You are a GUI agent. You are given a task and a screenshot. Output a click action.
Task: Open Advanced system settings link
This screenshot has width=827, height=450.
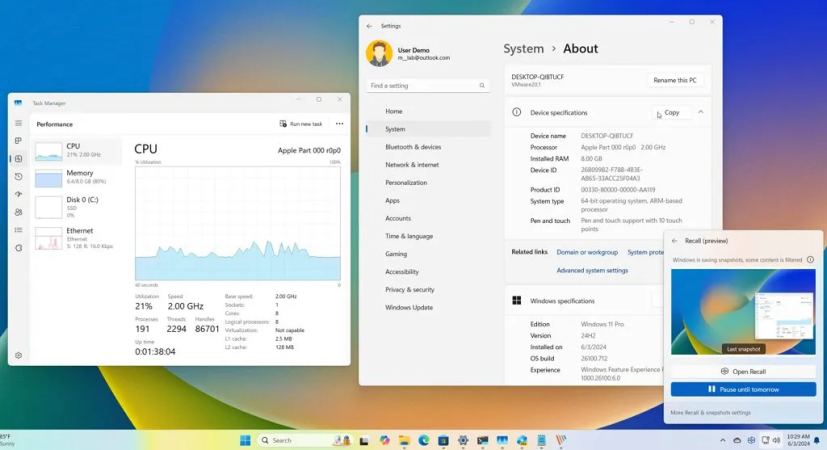(592, 271)
